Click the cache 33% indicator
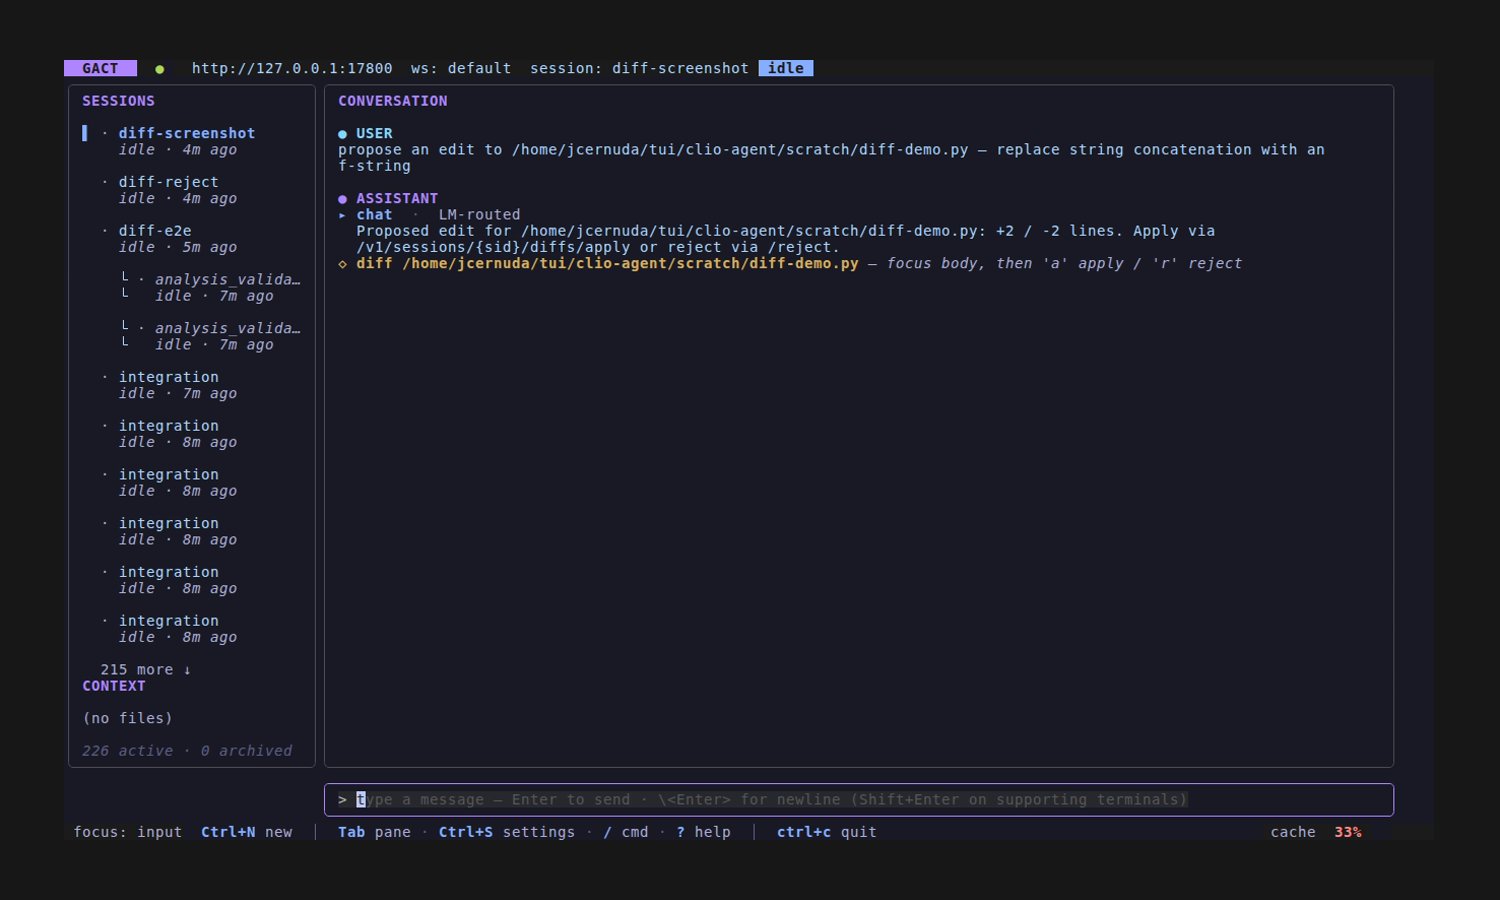 pyautogui.click(x=1316, y=832)
